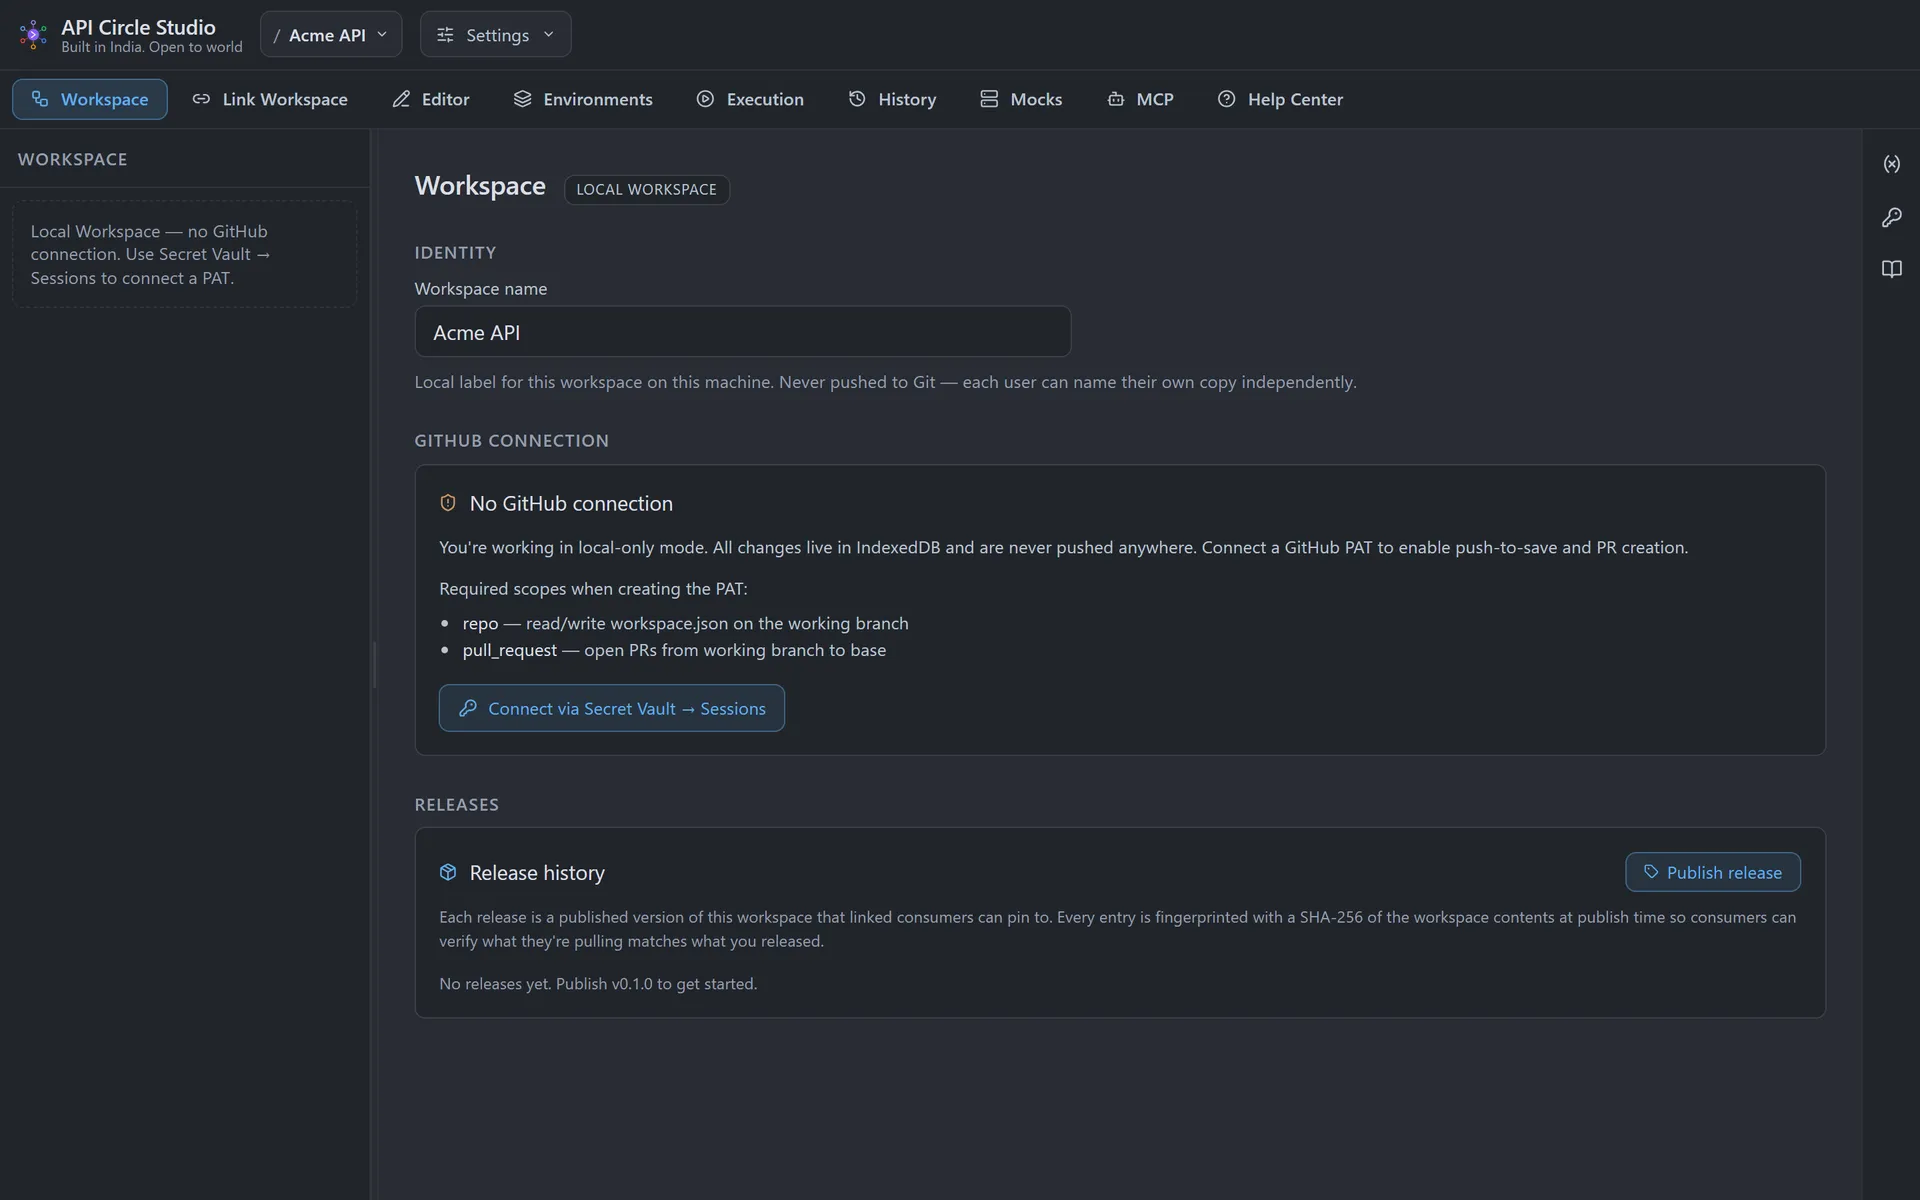
Task: Switch to the Workspace tab
Action: pyautogui.click(x=90, y=99)
